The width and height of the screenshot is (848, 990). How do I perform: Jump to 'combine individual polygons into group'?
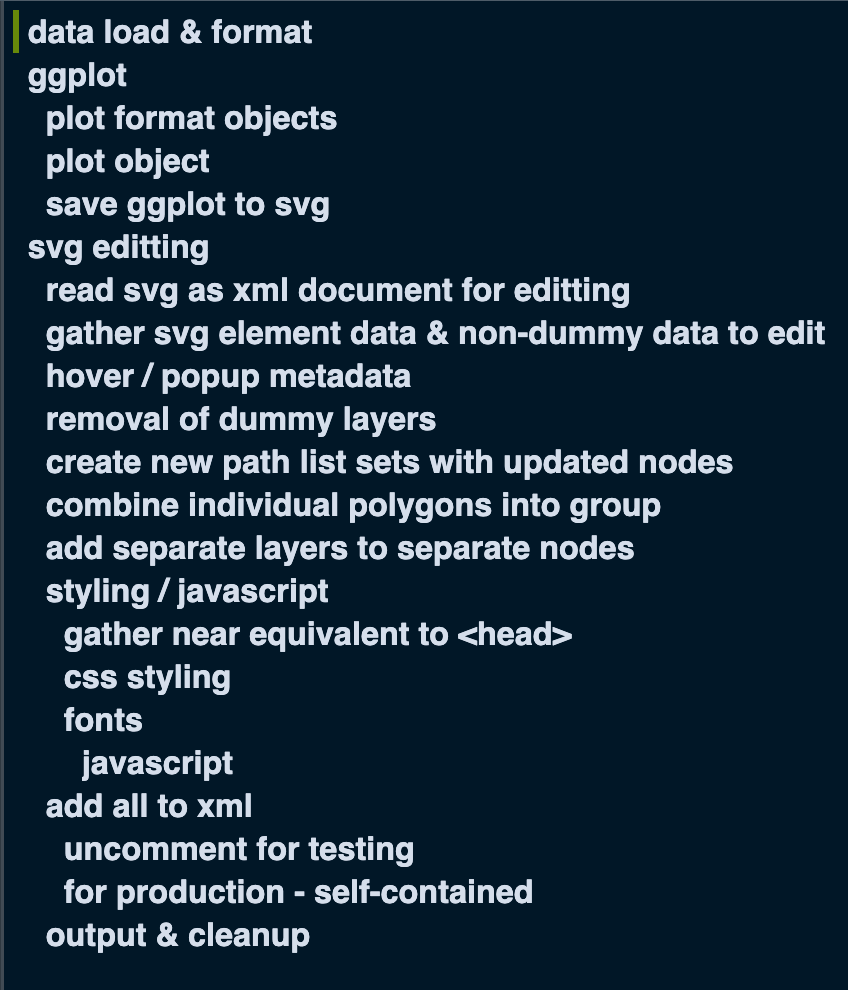[353, 505]
